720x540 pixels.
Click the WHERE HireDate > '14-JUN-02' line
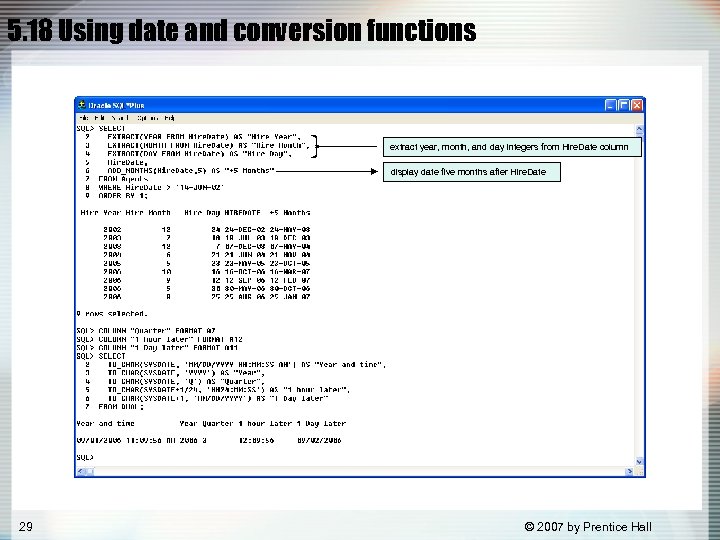point(161,187)
